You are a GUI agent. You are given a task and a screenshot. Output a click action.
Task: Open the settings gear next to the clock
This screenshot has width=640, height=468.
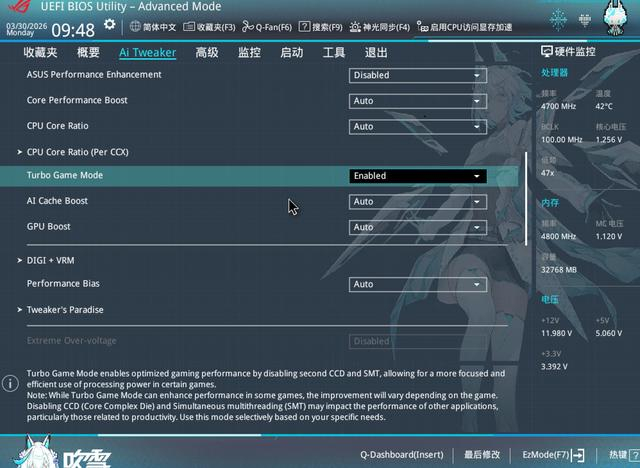point(109,25)
